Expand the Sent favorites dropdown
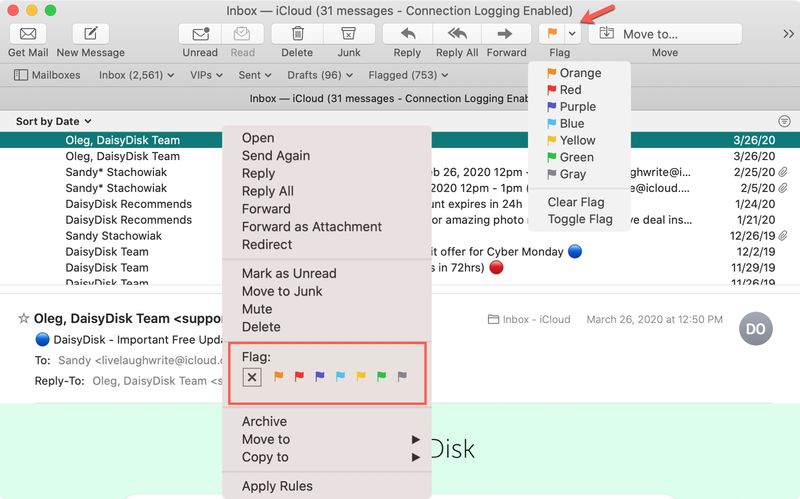Viewport: 800px width, 499px height. [x=255, y=75]
